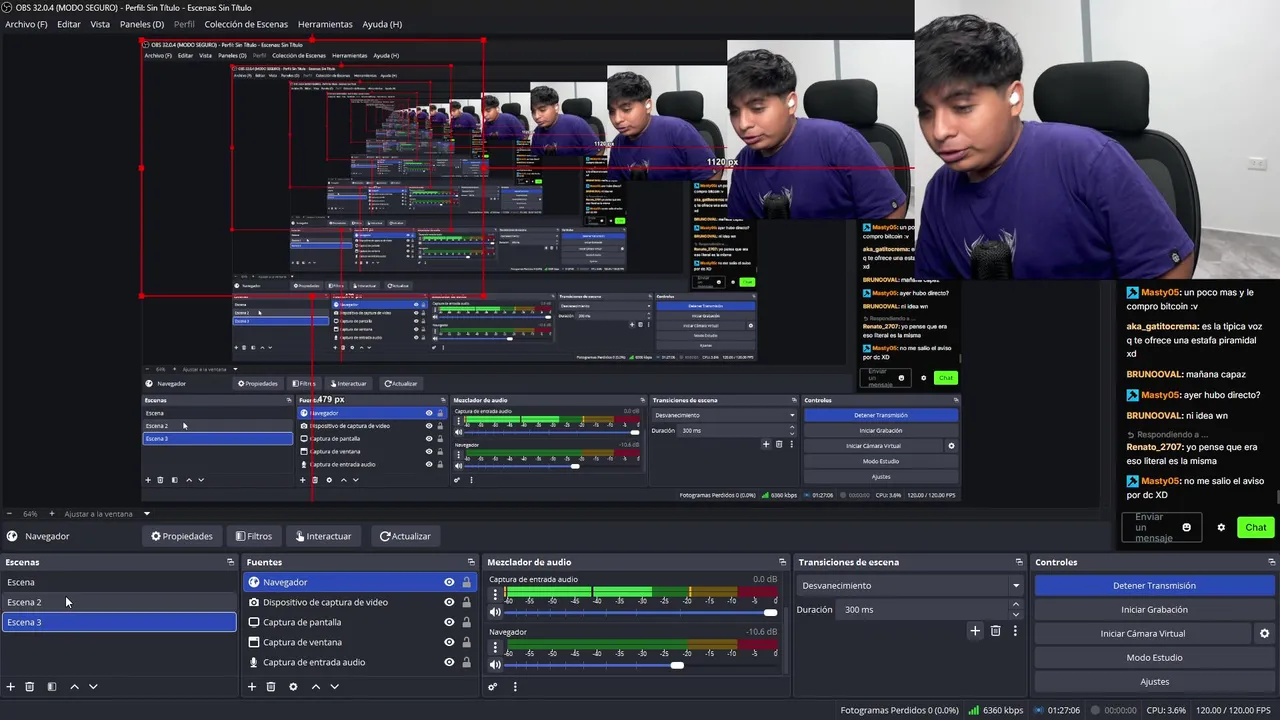The image size is (1280, 720).
Task: Toggle lock on Navegador source
Action: (x=466, y=582)
